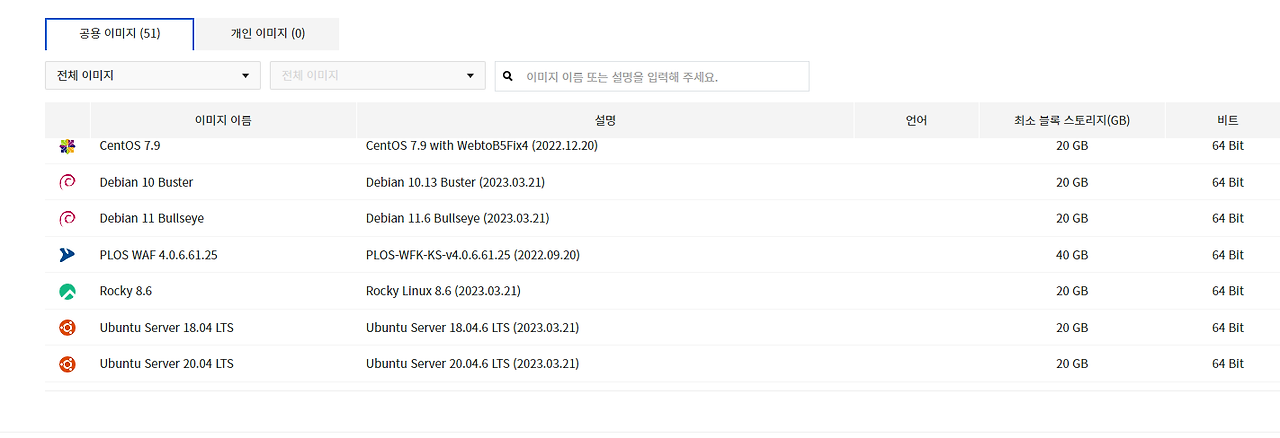
Task: Click description CentOS 7.9 with WebtoB5Fix4
Action: click(x=482, y=146)
